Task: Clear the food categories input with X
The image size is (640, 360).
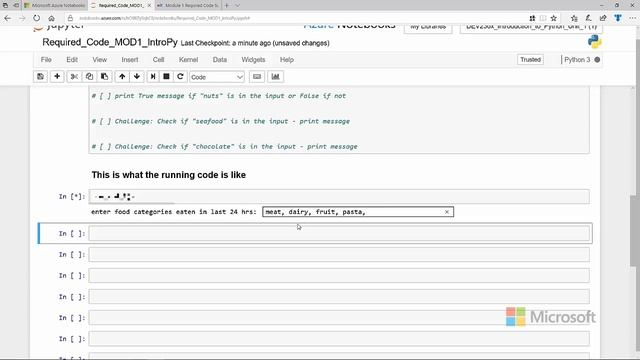Action: 447,212
